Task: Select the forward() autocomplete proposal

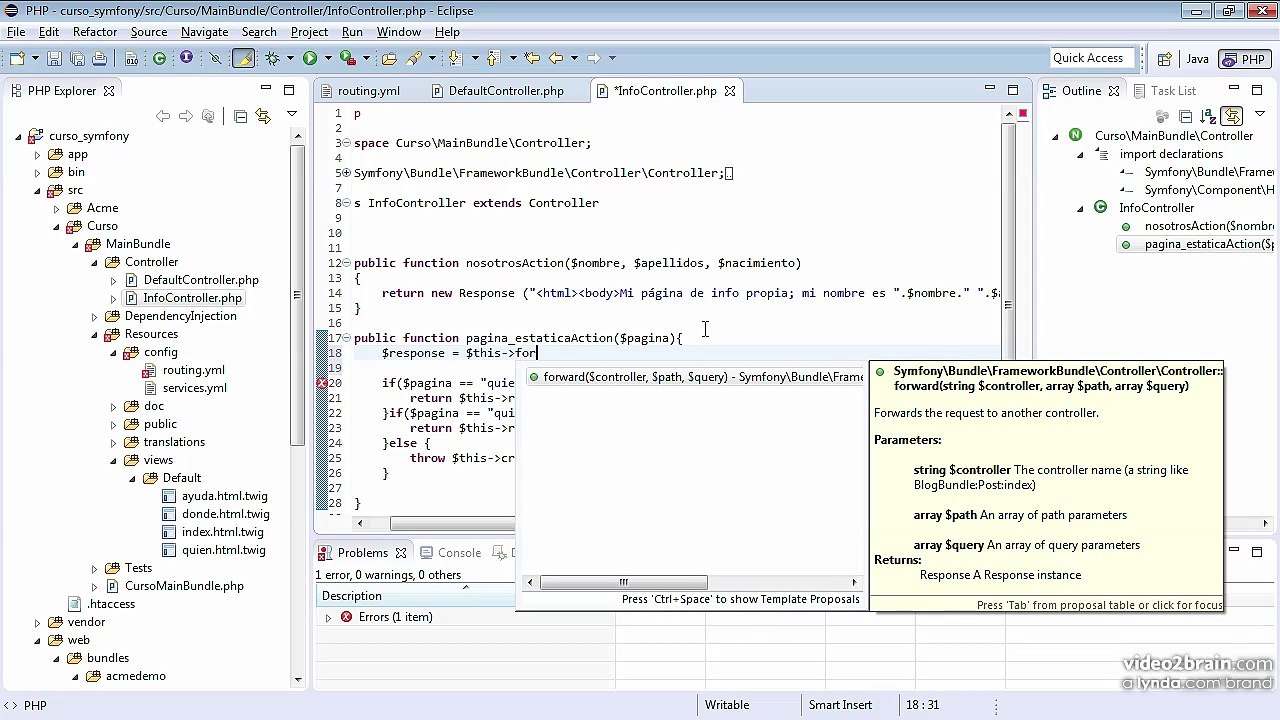Action: pyautogui.click(x=694, y=377)
